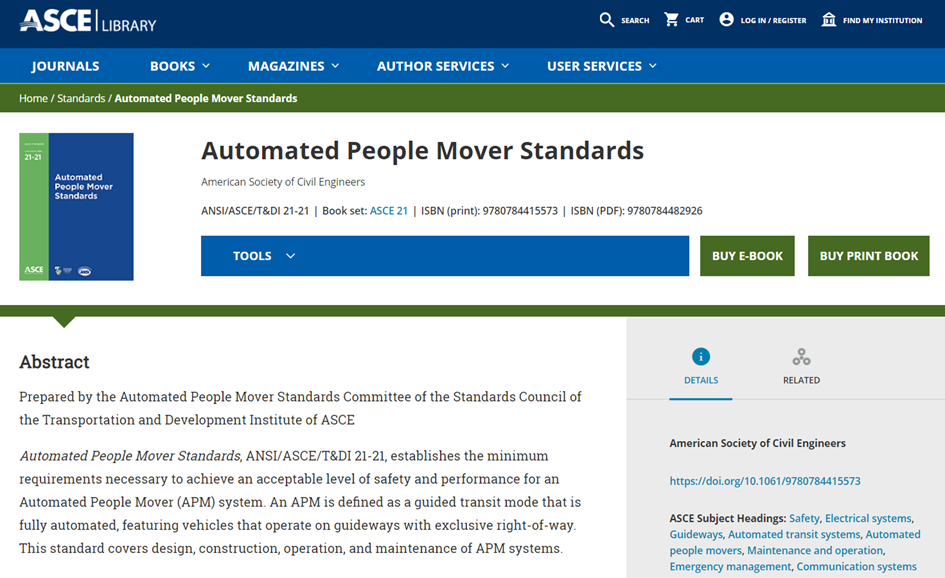Click the Buy E-Book button
945x578 pixels.
pos(747,256)
